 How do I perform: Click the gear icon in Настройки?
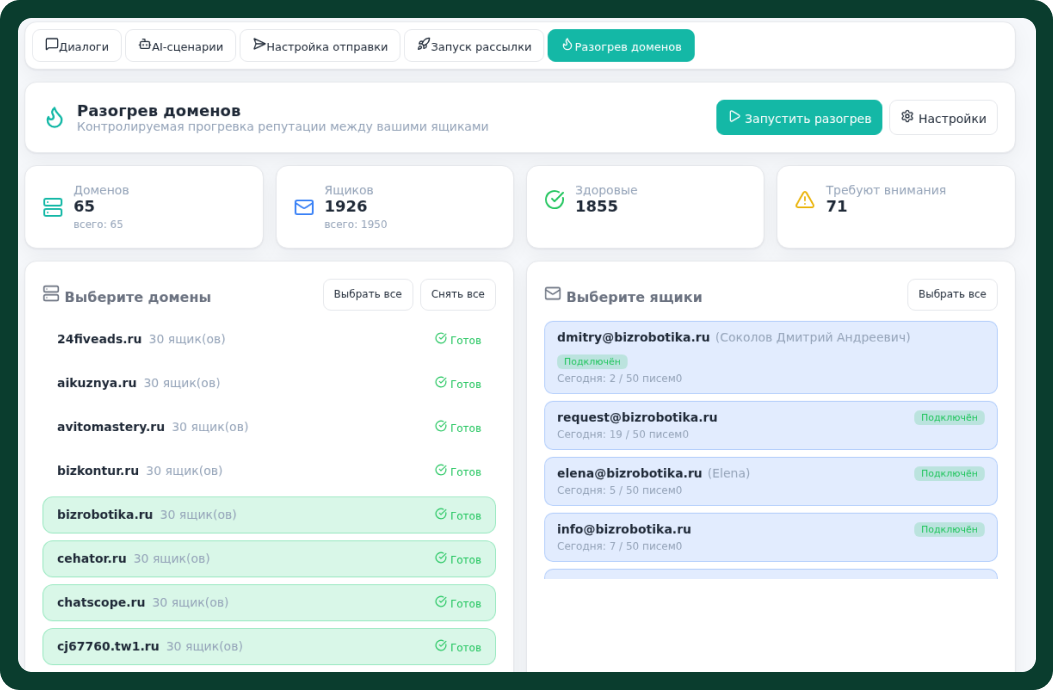tap(907, 117)
